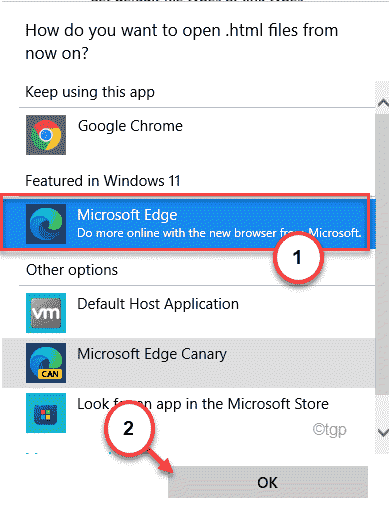
Task: Click the scrollbar track below the thumb
Action: pos(382,410)
